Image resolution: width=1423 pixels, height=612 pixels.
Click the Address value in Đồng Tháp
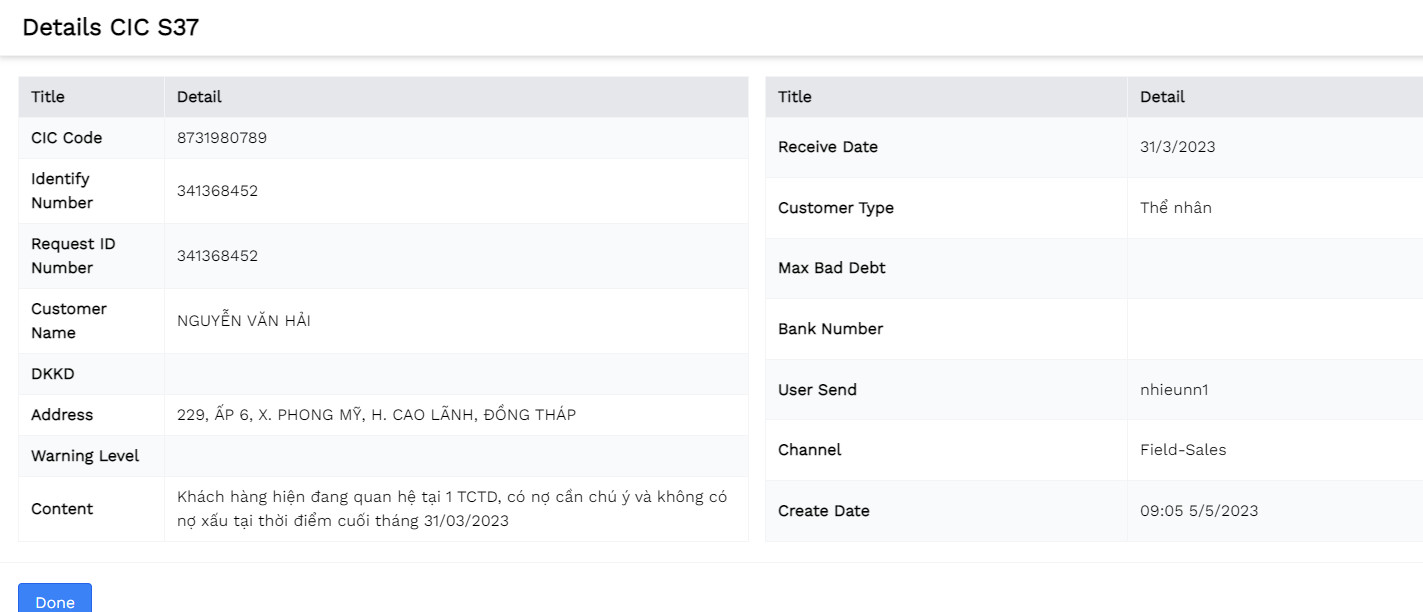(x=376, y=415)
